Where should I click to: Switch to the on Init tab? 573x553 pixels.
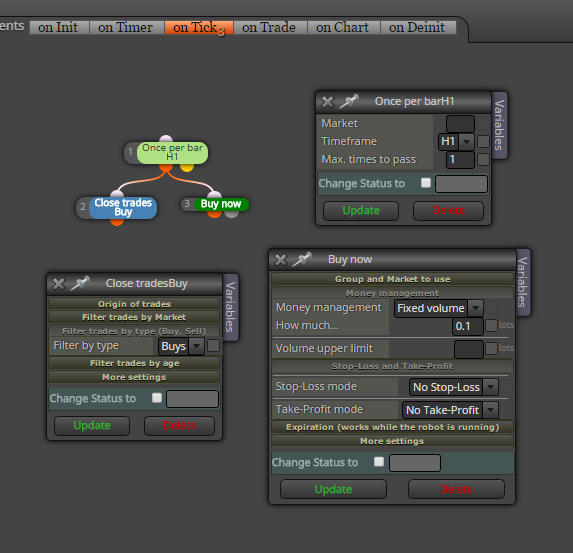[58, 27]
